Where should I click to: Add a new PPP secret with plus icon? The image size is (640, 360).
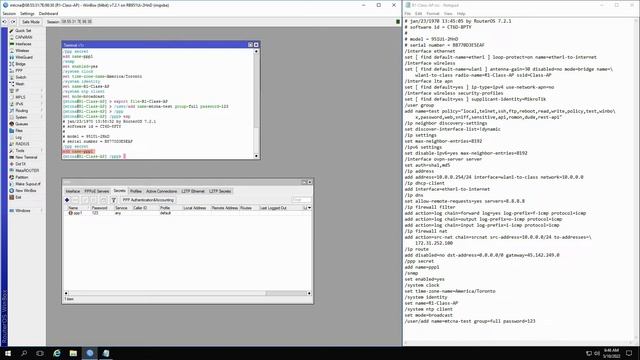coord(67,200)
